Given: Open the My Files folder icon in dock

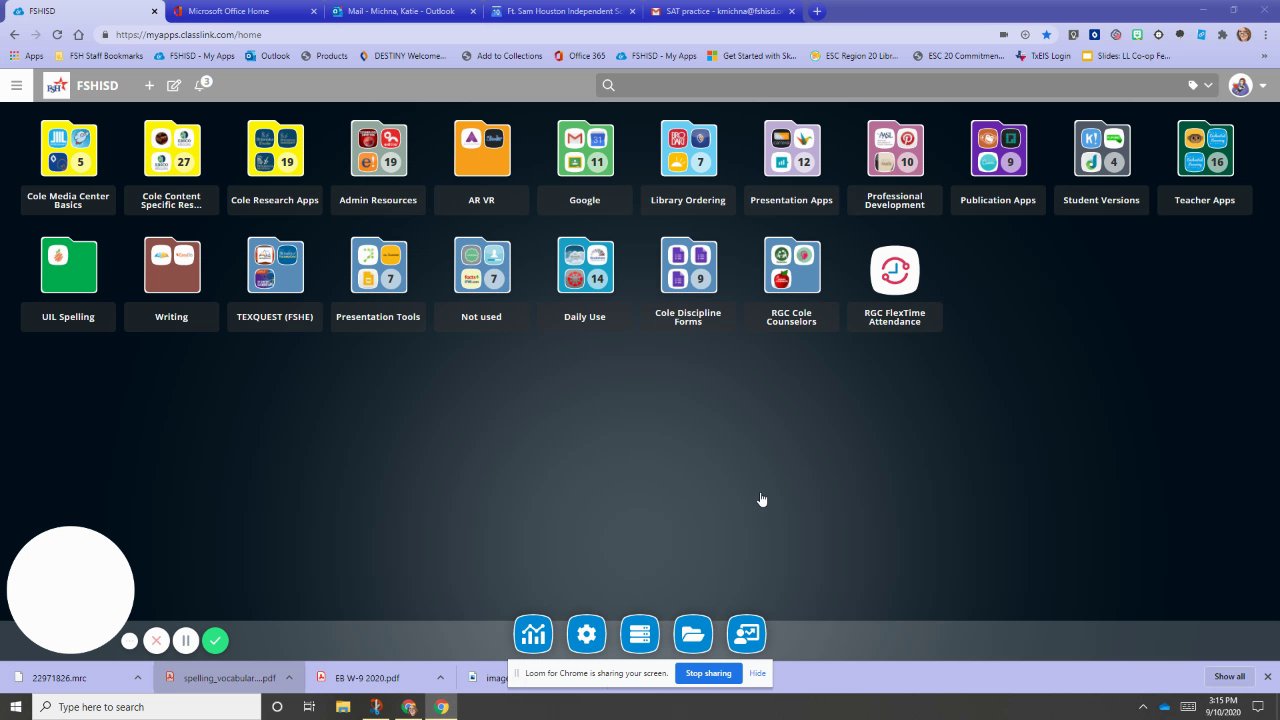Looking at the screenshot, I should click(x=693, y=634).
